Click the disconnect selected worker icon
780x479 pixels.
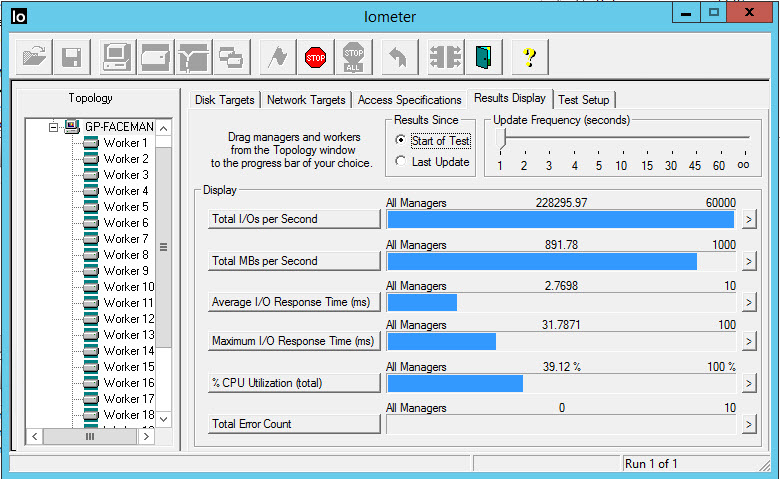(446, 57)
